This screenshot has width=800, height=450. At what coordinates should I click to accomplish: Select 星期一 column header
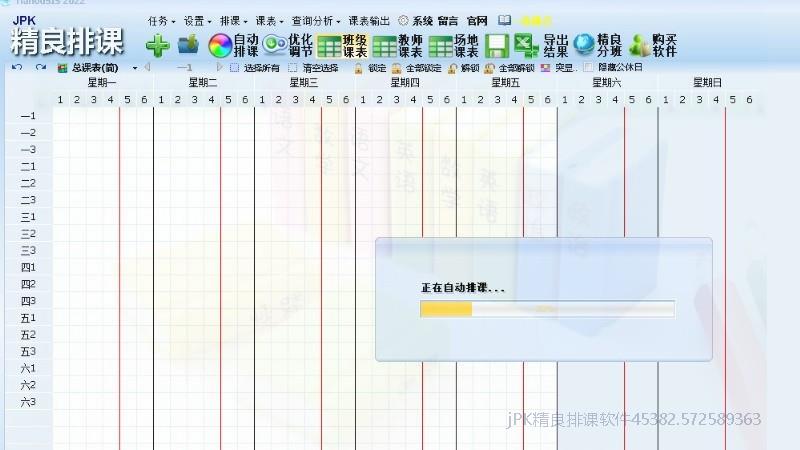pyautogui.click(x=102, y=82)
